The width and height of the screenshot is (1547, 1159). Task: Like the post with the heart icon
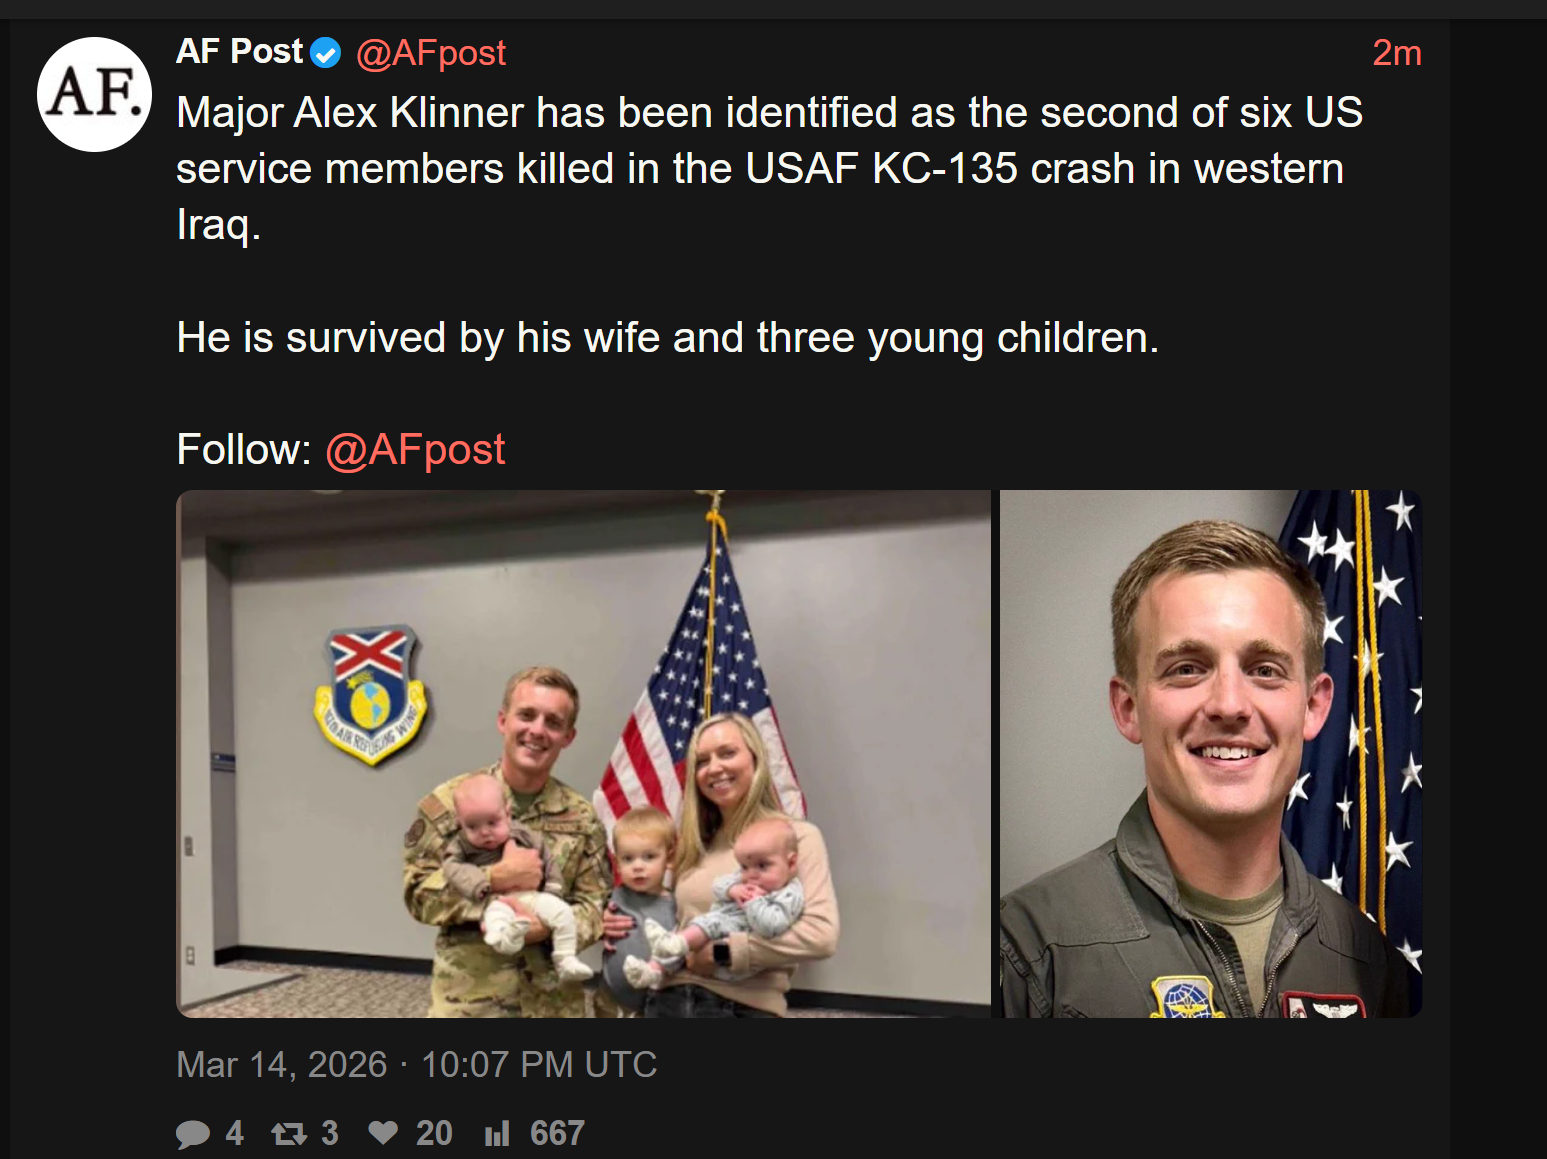coord(383,1132)
